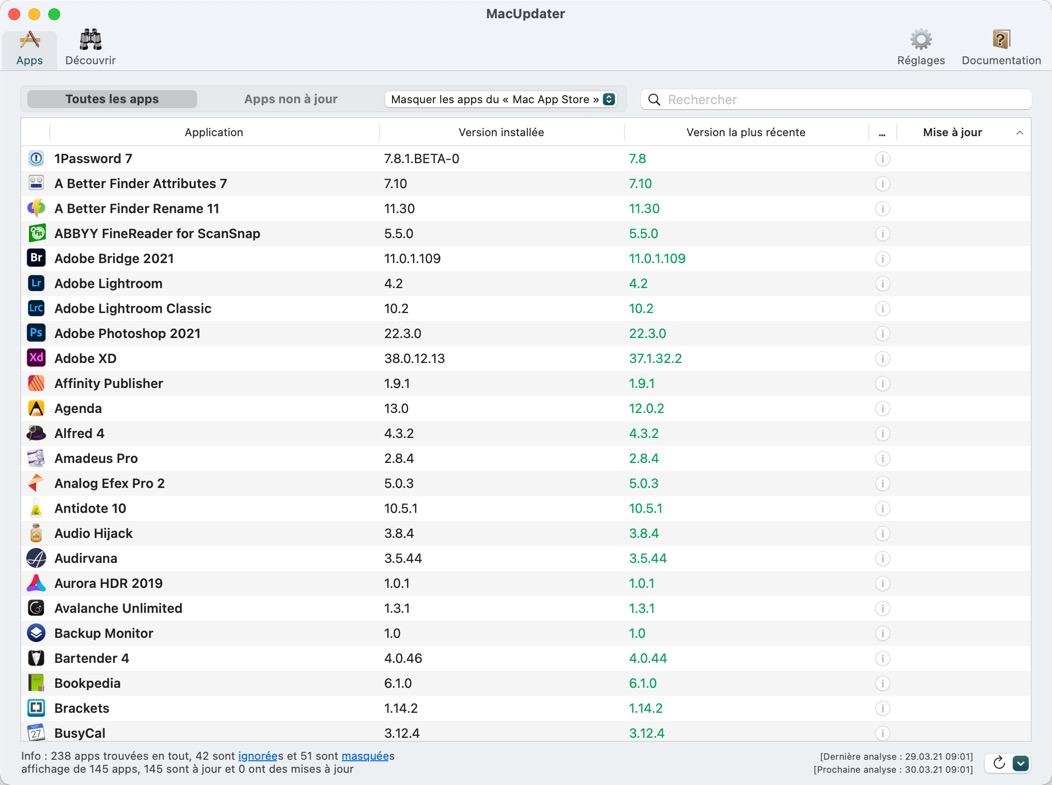Click the Dernière analyse status text
Viewport: 1052px width, 785px height.
[x=896, y=756]
